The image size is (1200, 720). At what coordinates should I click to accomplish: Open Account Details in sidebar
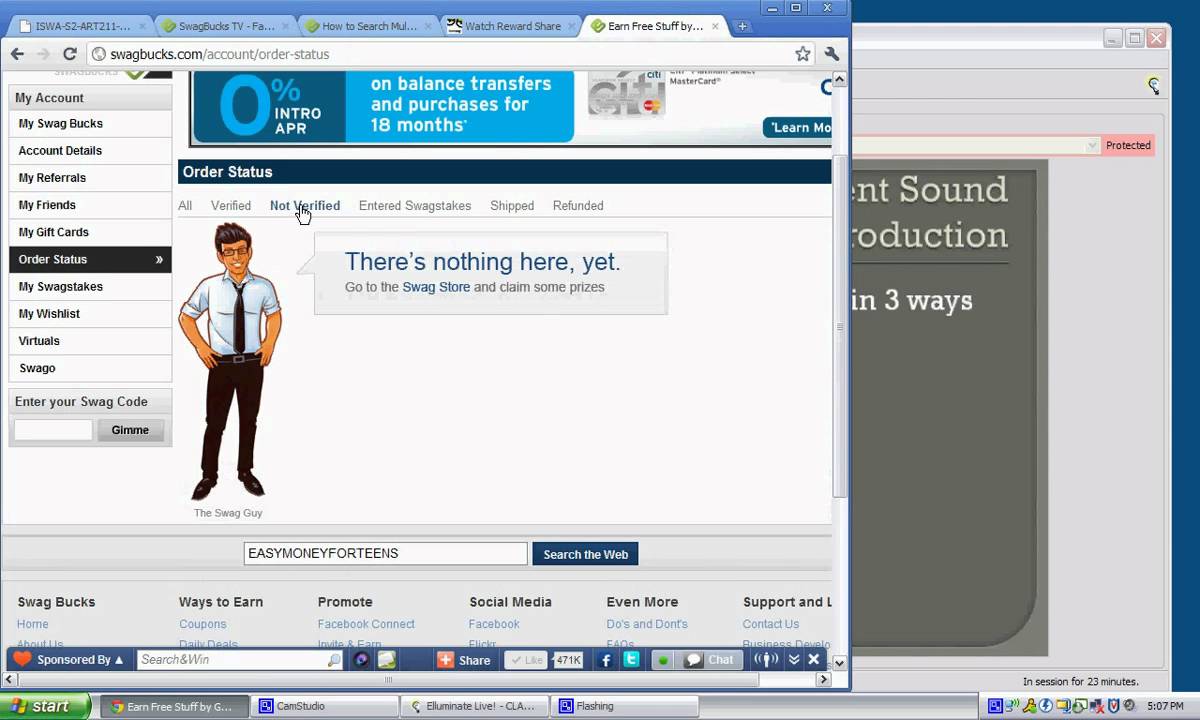pyautogui.click(x=90, y=151)
